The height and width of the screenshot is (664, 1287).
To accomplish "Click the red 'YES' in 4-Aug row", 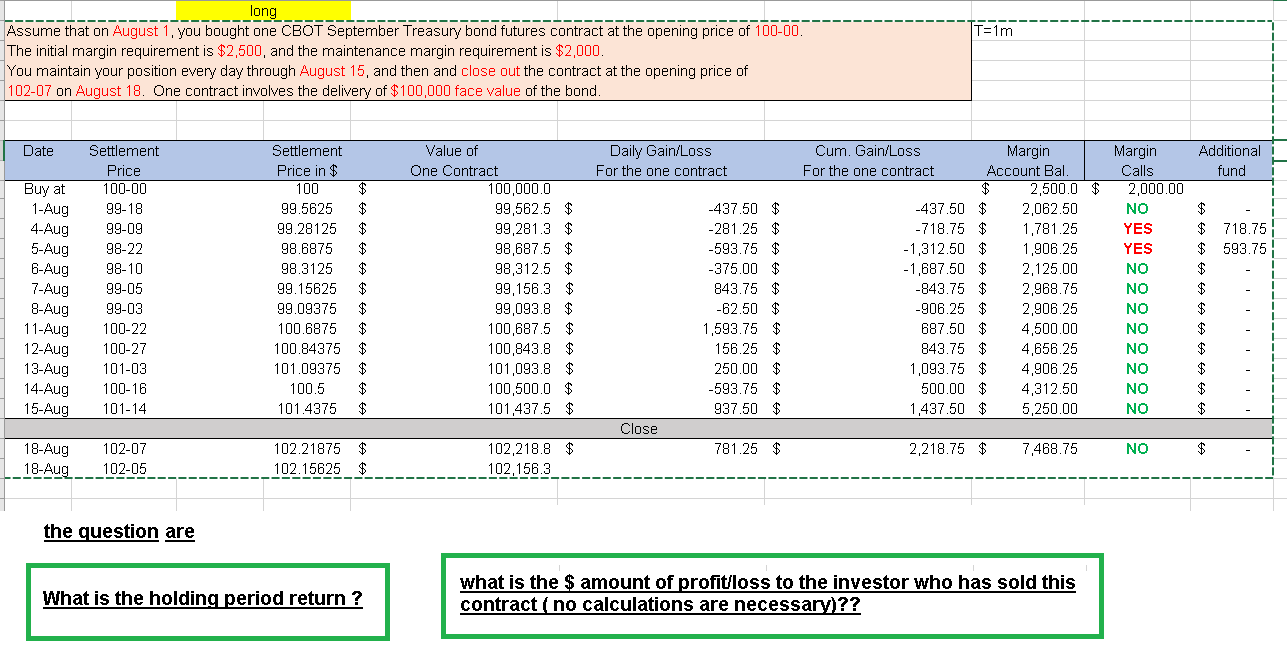I will [x=1137, y=229].
